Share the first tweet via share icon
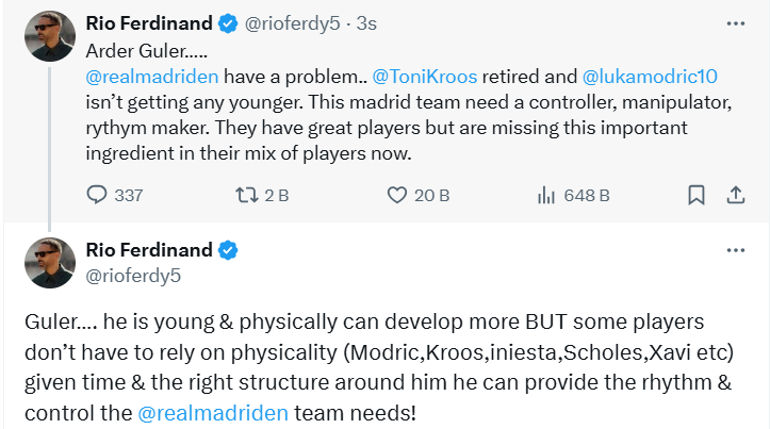 pyautogui.click(x=735, y=195)
